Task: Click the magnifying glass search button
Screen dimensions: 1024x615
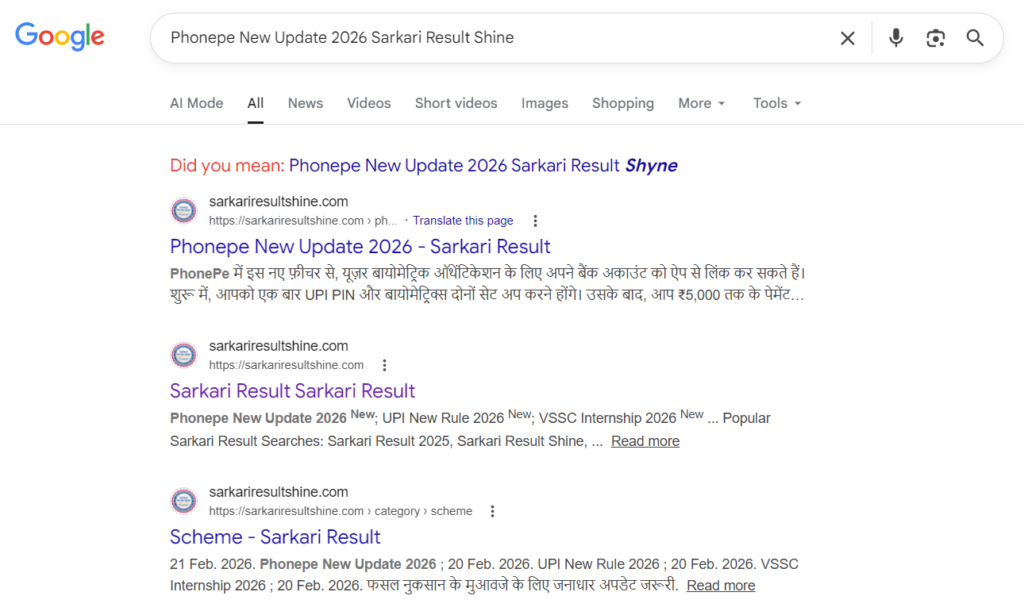Action: [975, 38]
